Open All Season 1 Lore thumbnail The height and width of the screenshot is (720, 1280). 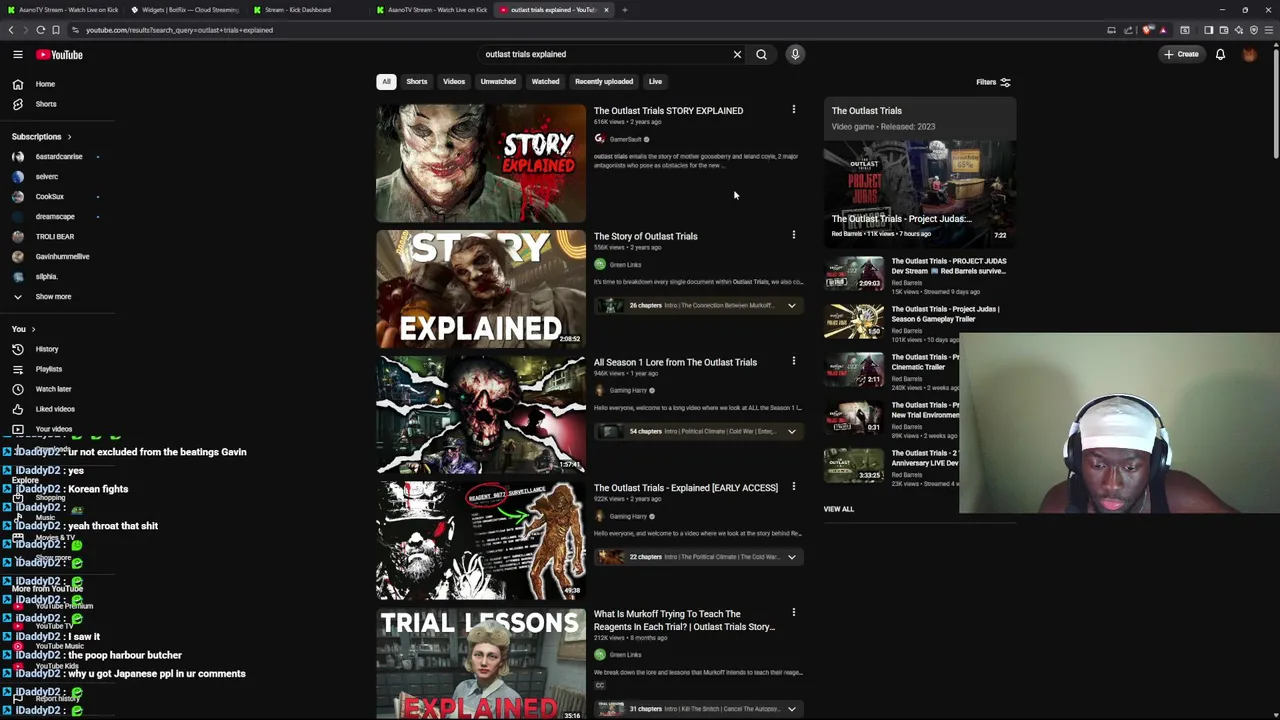click(x=481, y=414)
